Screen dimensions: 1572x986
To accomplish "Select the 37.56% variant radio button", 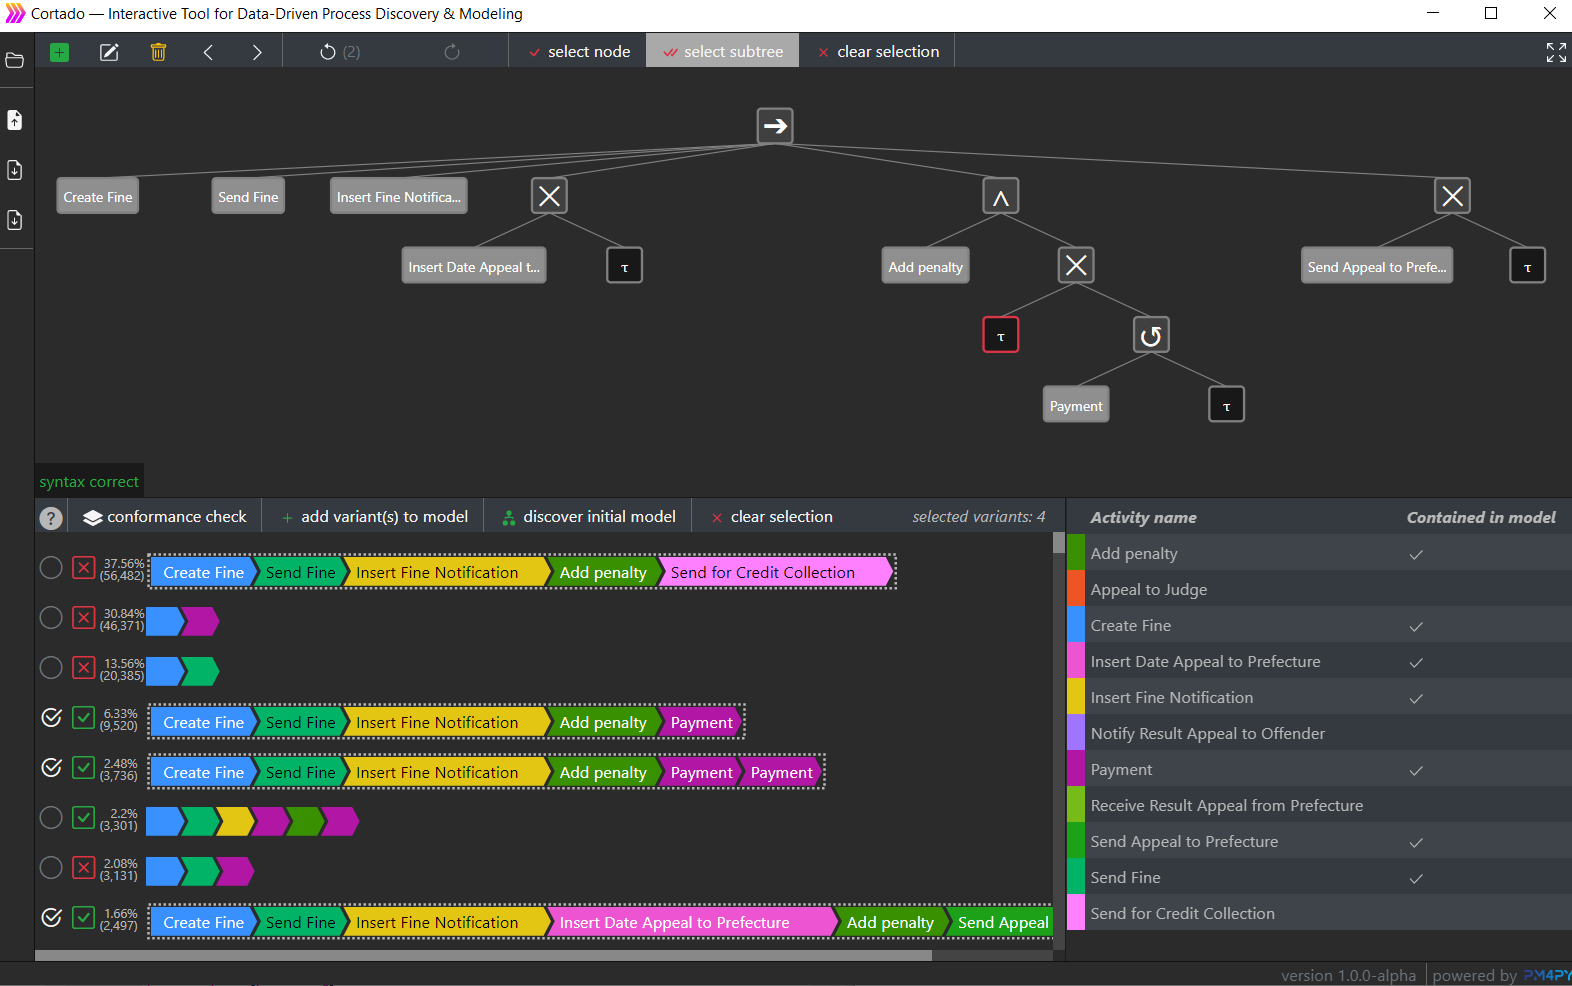I will (x=51, y=568).
